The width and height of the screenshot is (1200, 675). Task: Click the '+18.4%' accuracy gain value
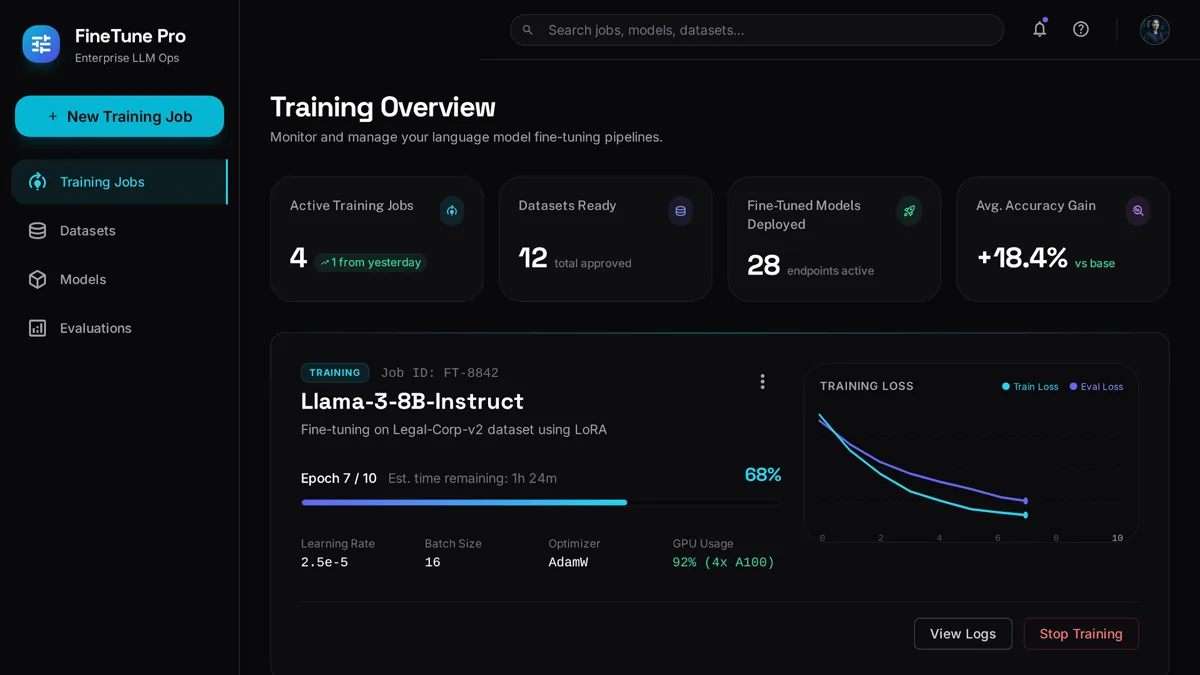[1022, 258]
